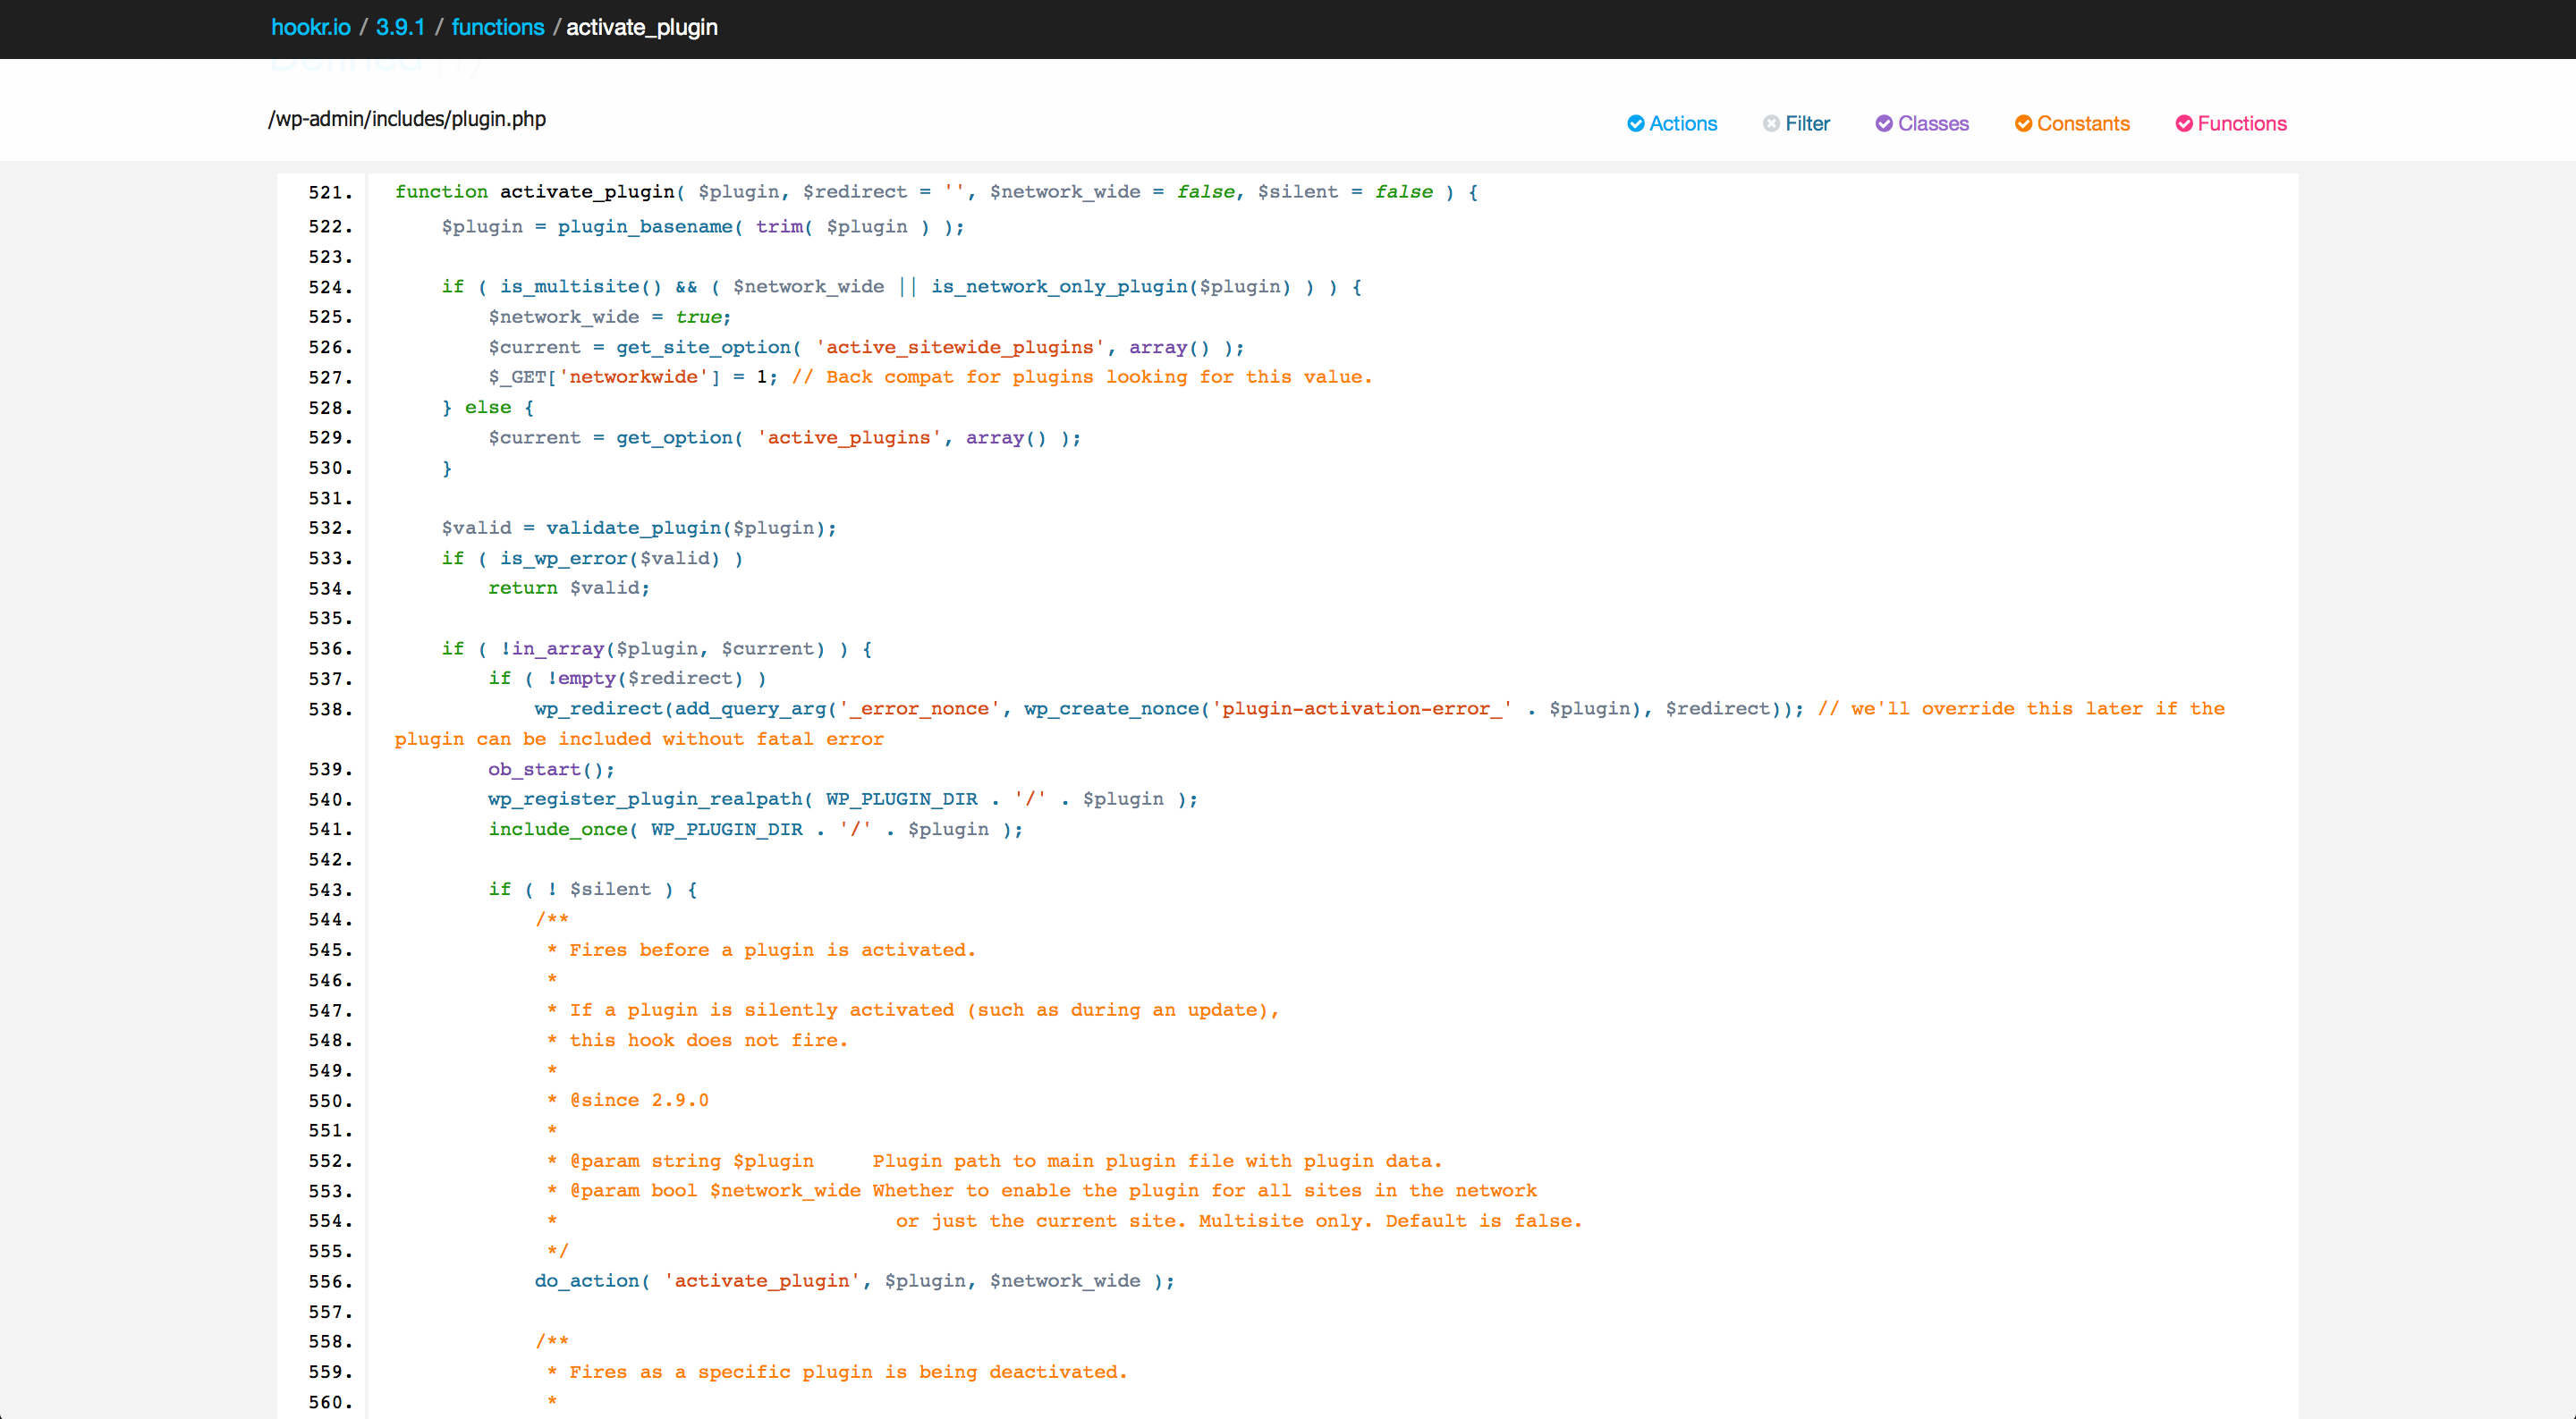Click validate_plugin on line 532
Image resolution: width=2576 pixels, height=1419 pixels.
(632, 528)
